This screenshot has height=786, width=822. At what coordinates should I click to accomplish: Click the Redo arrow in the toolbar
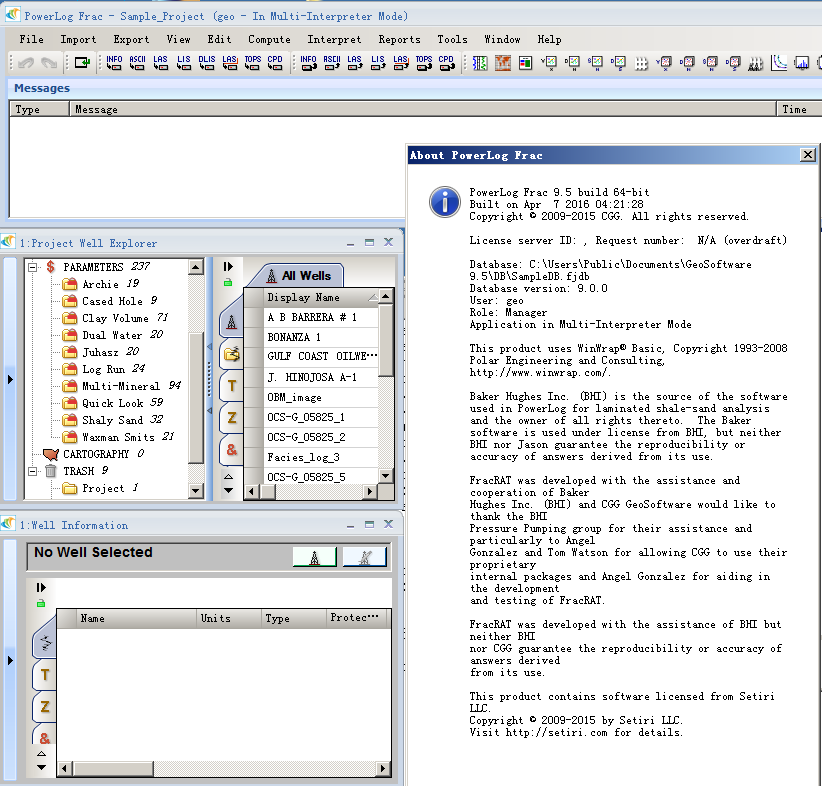[49, 63]
